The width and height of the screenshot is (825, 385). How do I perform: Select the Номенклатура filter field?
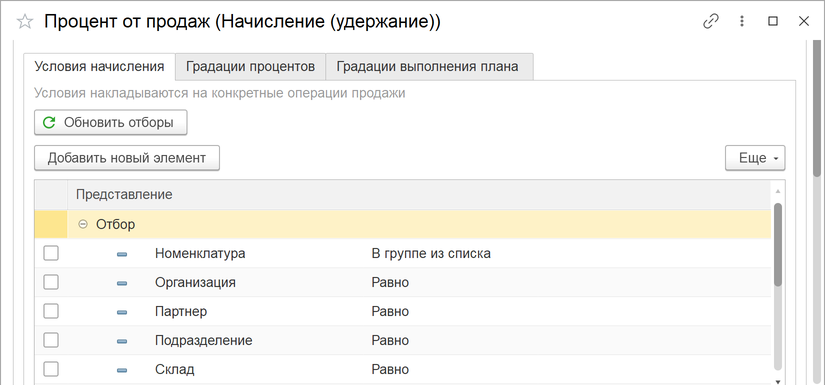tap(200, 254)
